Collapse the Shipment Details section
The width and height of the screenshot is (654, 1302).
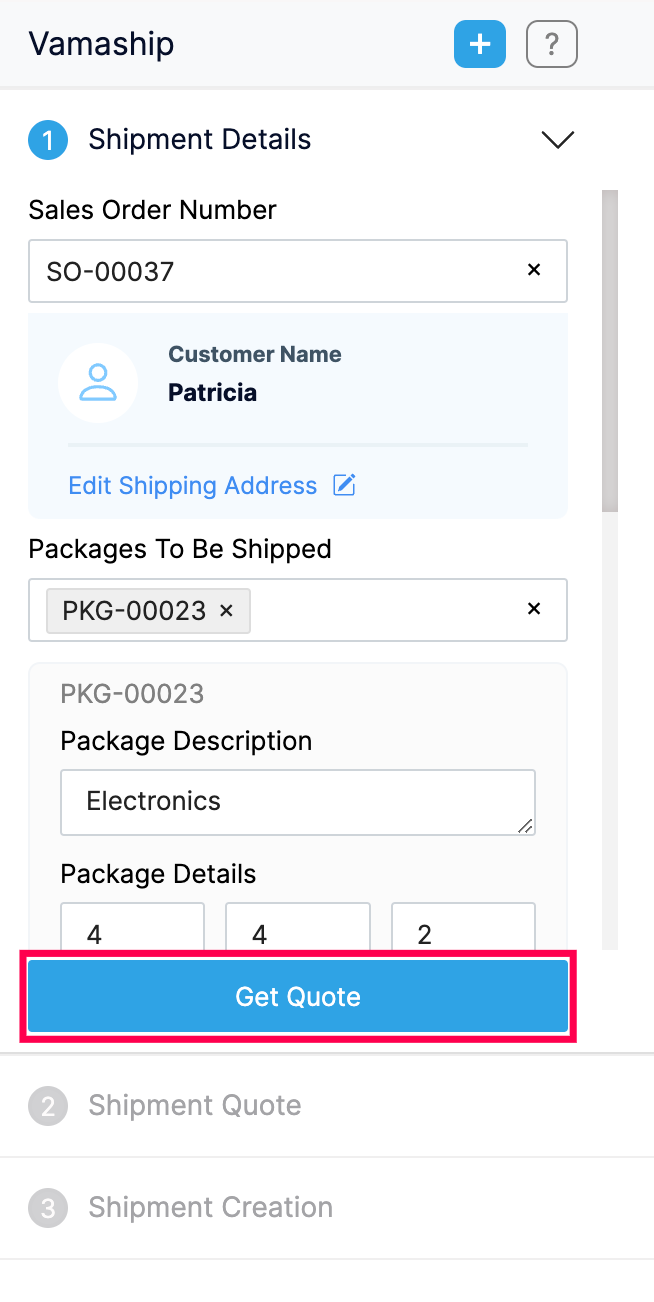point(557,140)
